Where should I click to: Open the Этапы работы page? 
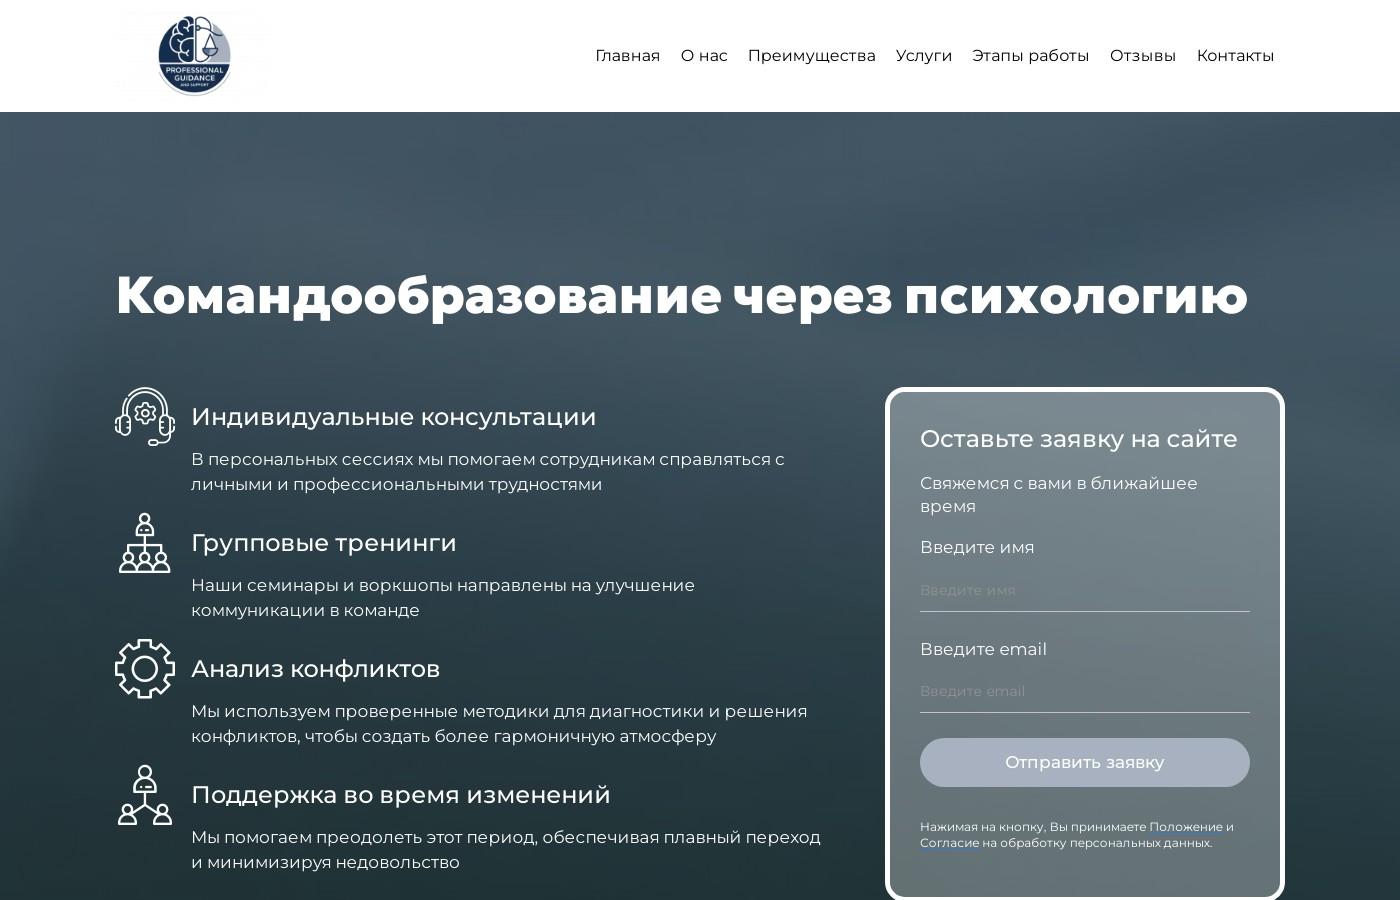click(1031, 55)
